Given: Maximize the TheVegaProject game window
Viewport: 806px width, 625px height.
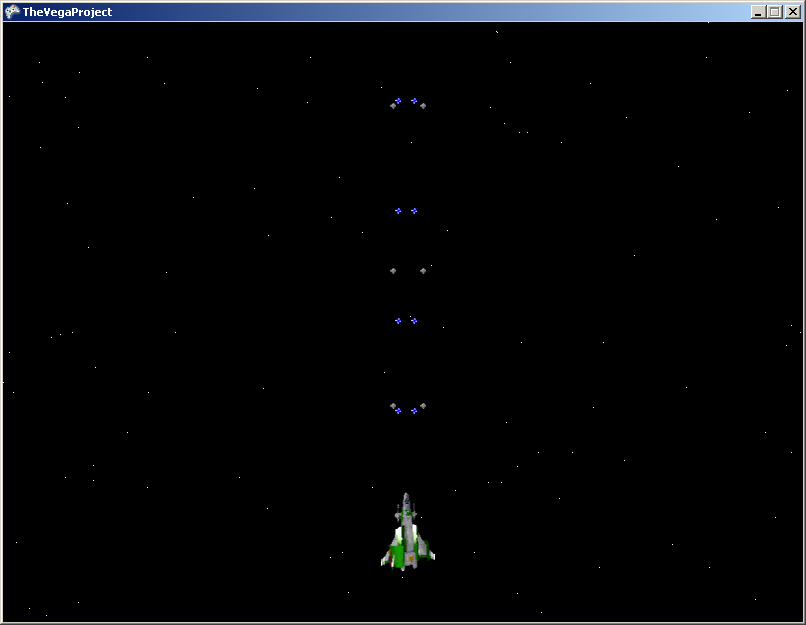Looking at the screenshot, I should pyautogui.click(x=774, y=12).
